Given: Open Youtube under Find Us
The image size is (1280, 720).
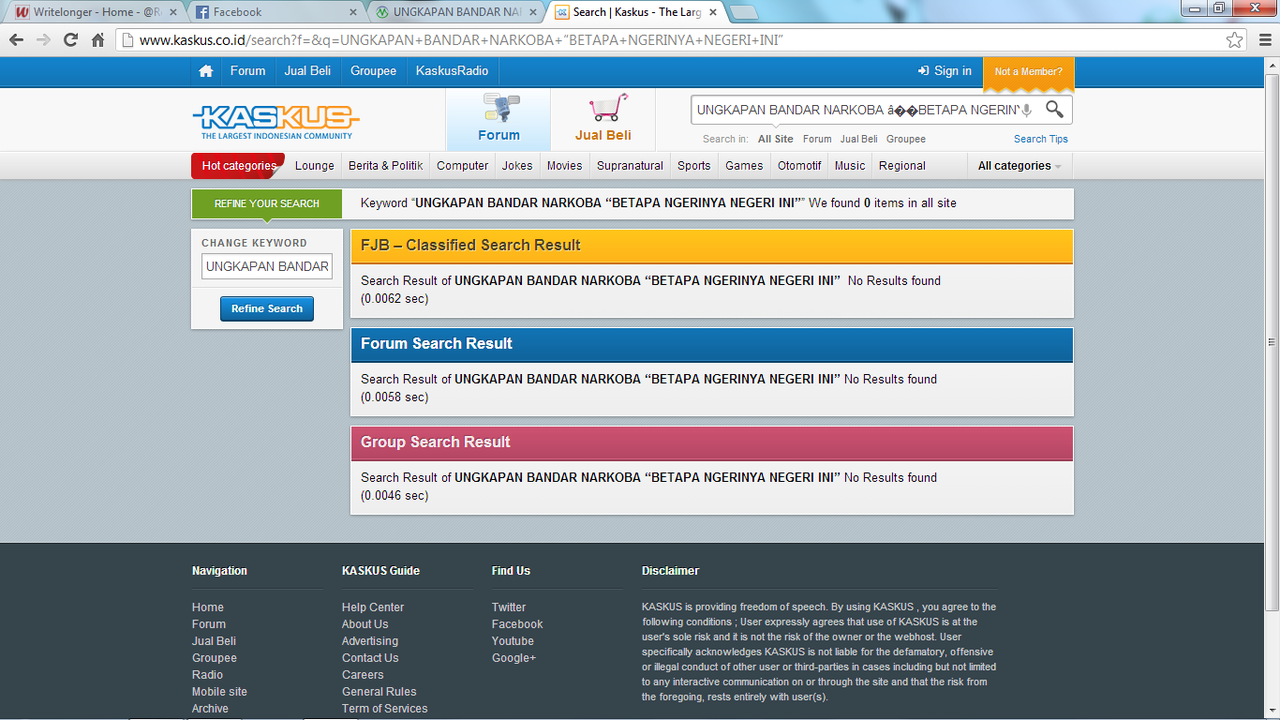Looking at the screenshot, I should pyautogui.click(x=513, y=641).
